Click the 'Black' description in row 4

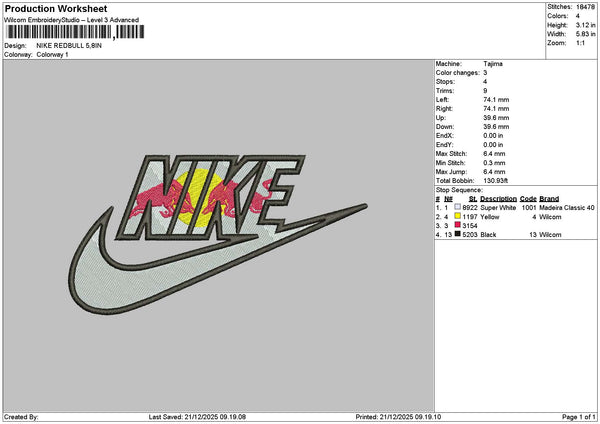(x=488, y=235)
